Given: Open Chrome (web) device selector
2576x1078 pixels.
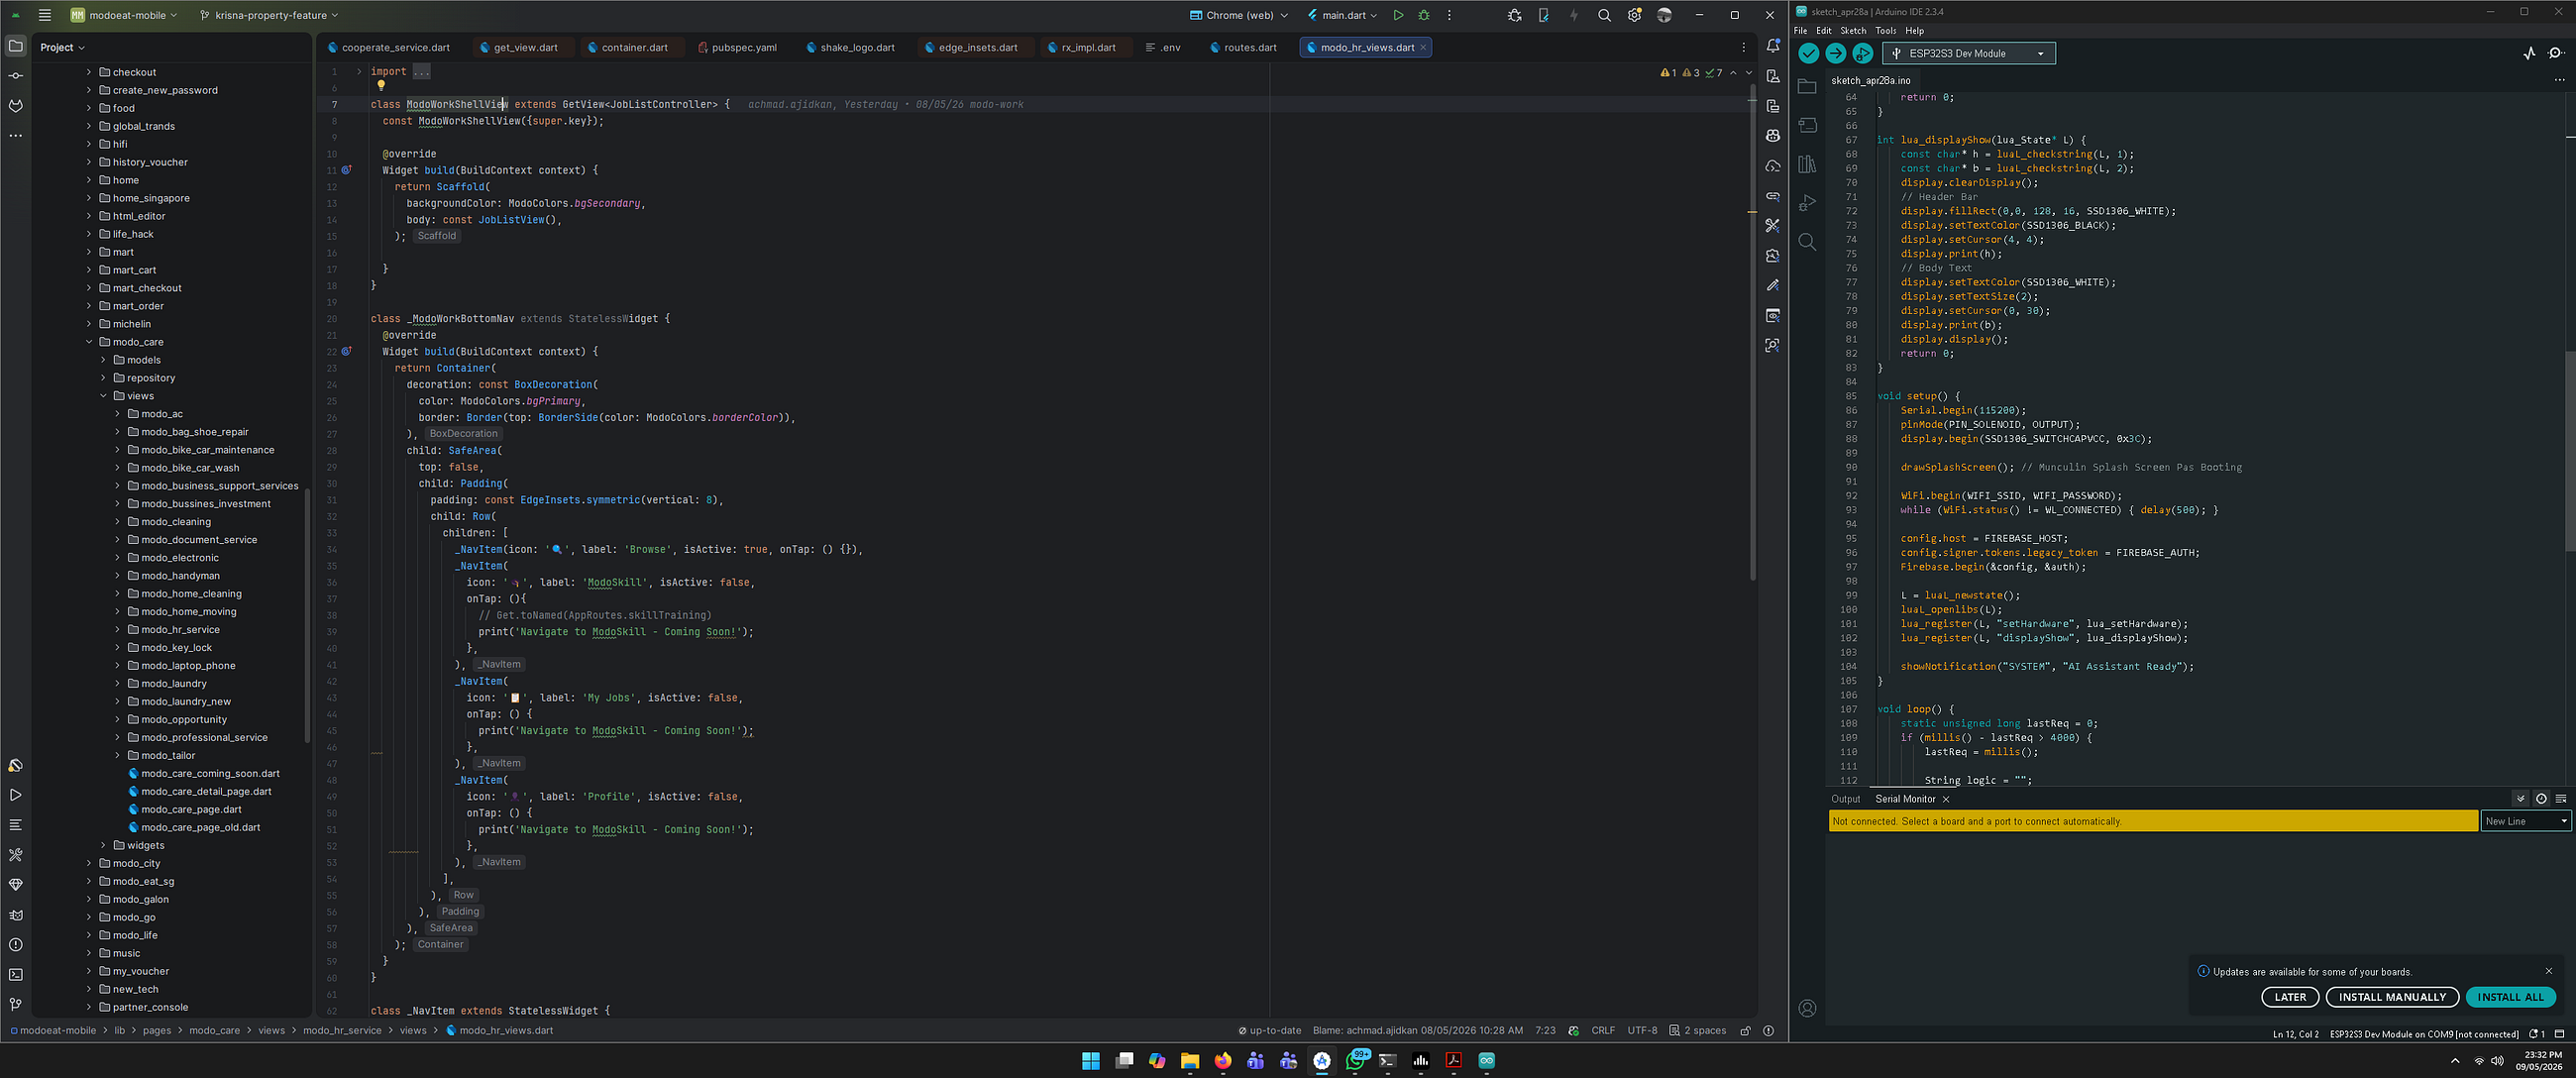Looking at the screenshot, I should pos(1239,15).
